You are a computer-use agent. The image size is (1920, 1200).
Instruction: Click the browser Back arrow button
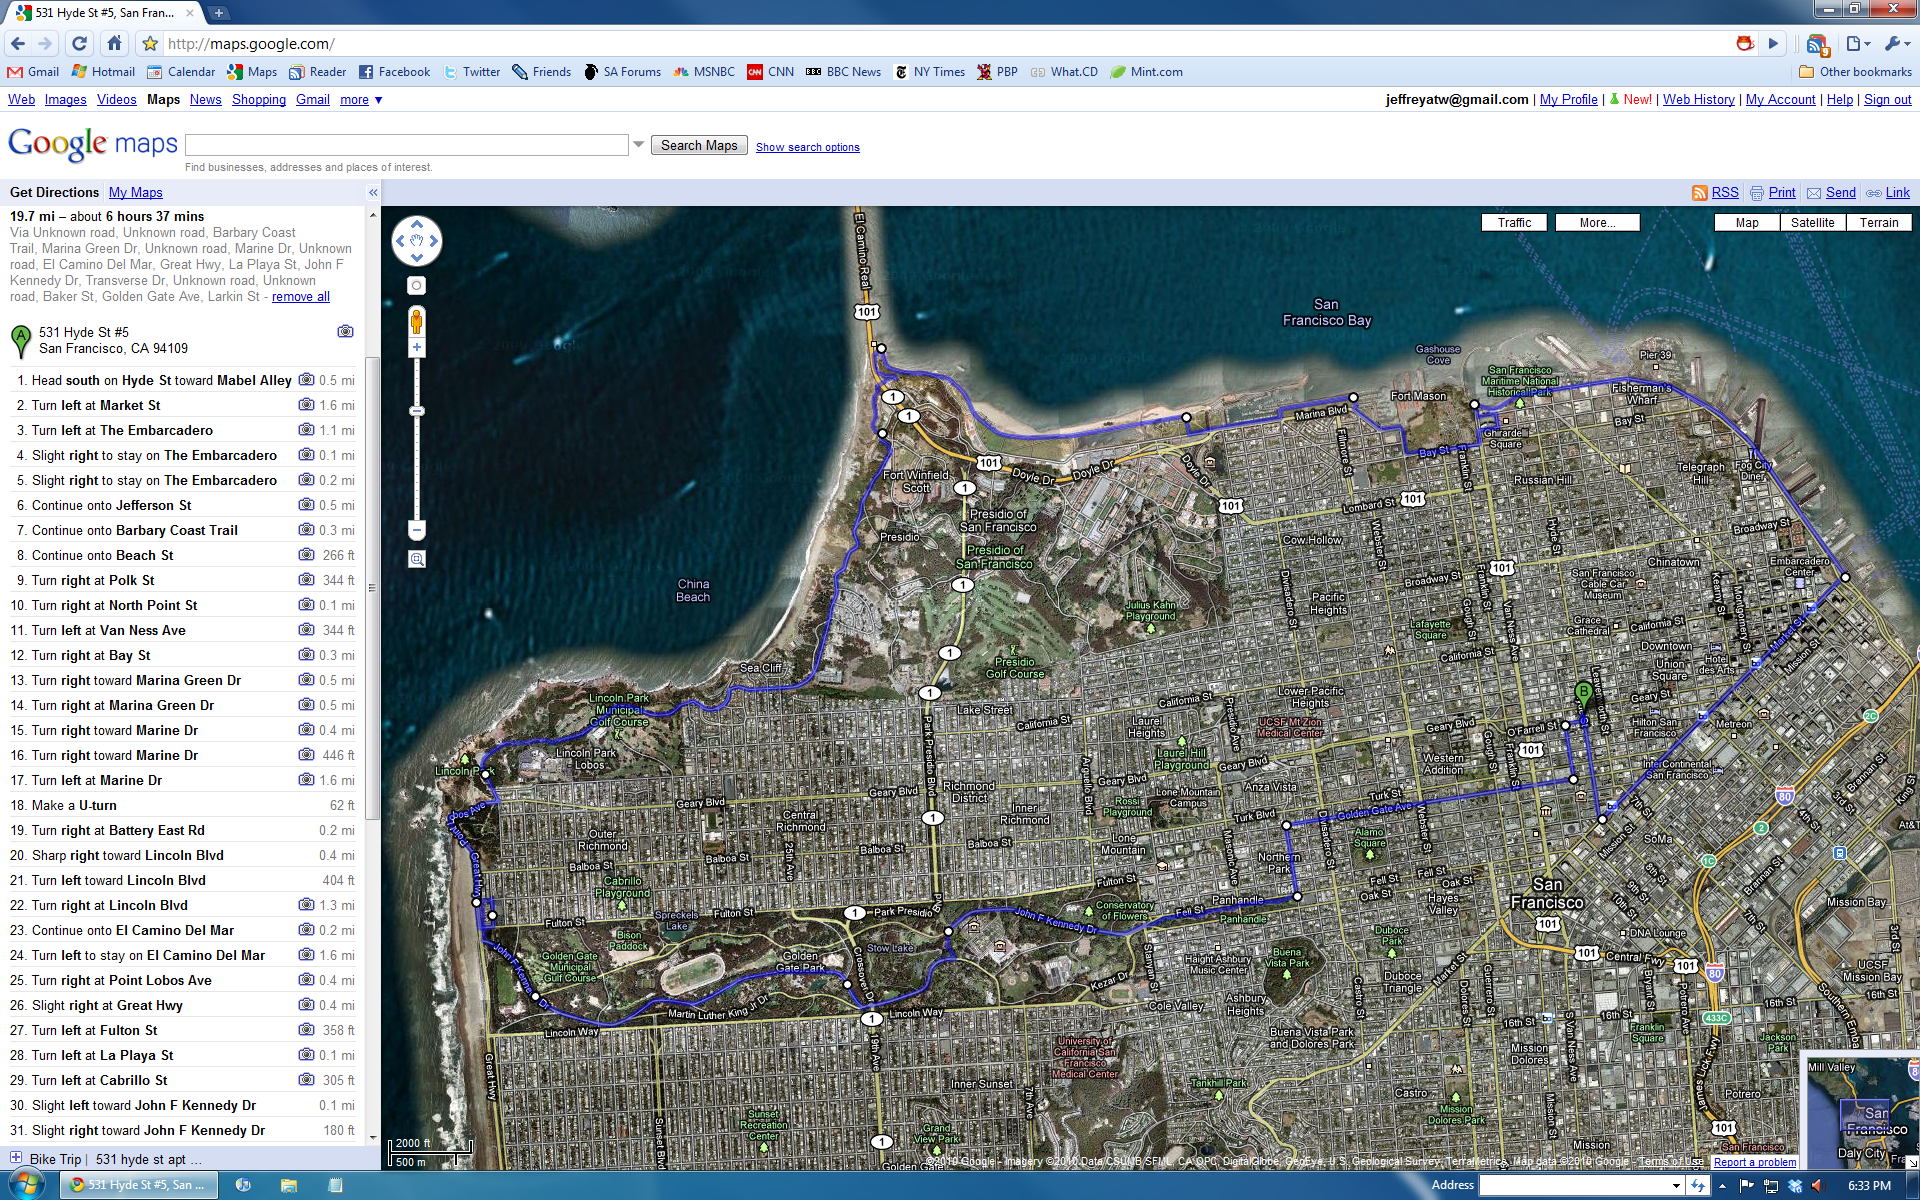coord(18,43)
